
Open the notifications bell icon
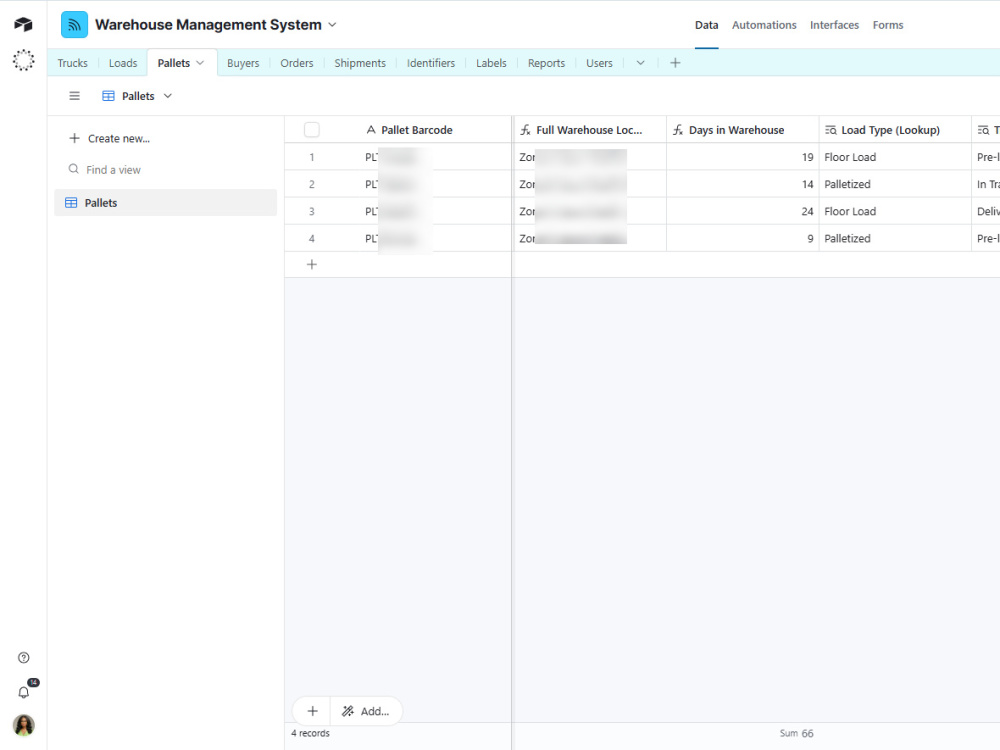[x=24, y=692]
